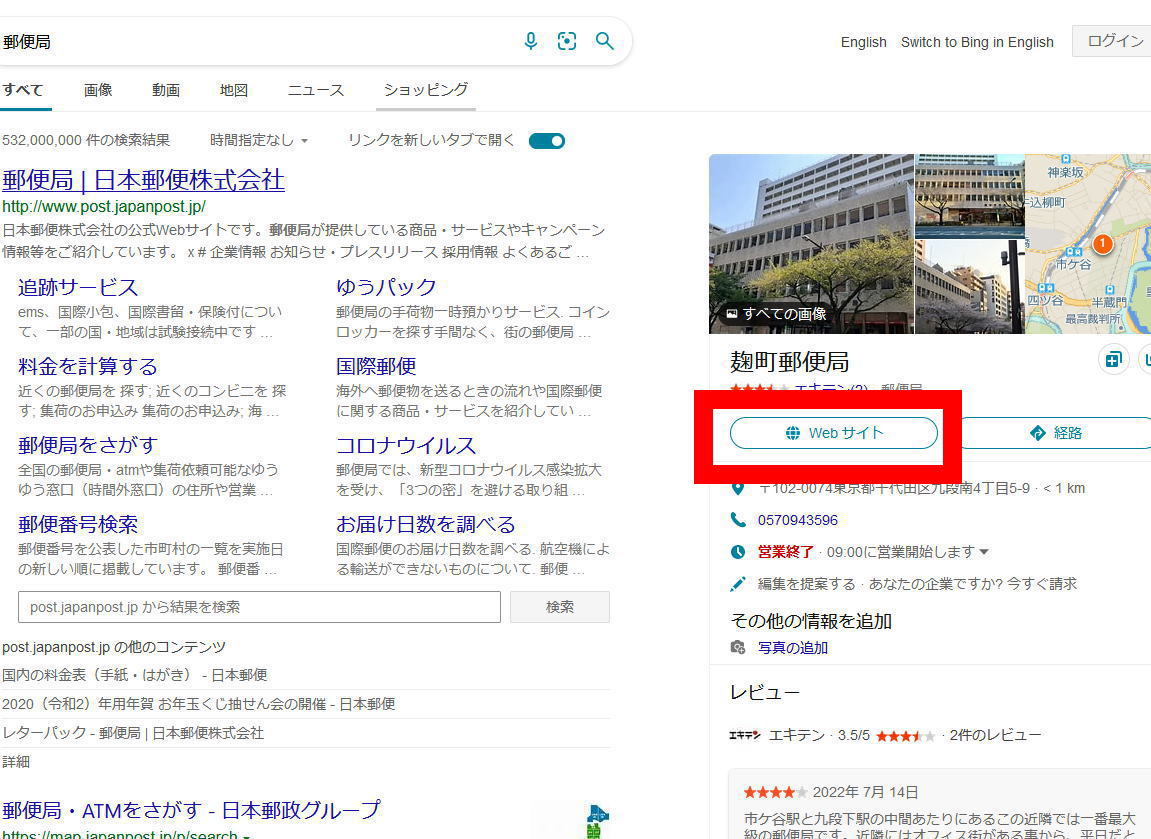Switch to the 動画 tab

[166, 90]
